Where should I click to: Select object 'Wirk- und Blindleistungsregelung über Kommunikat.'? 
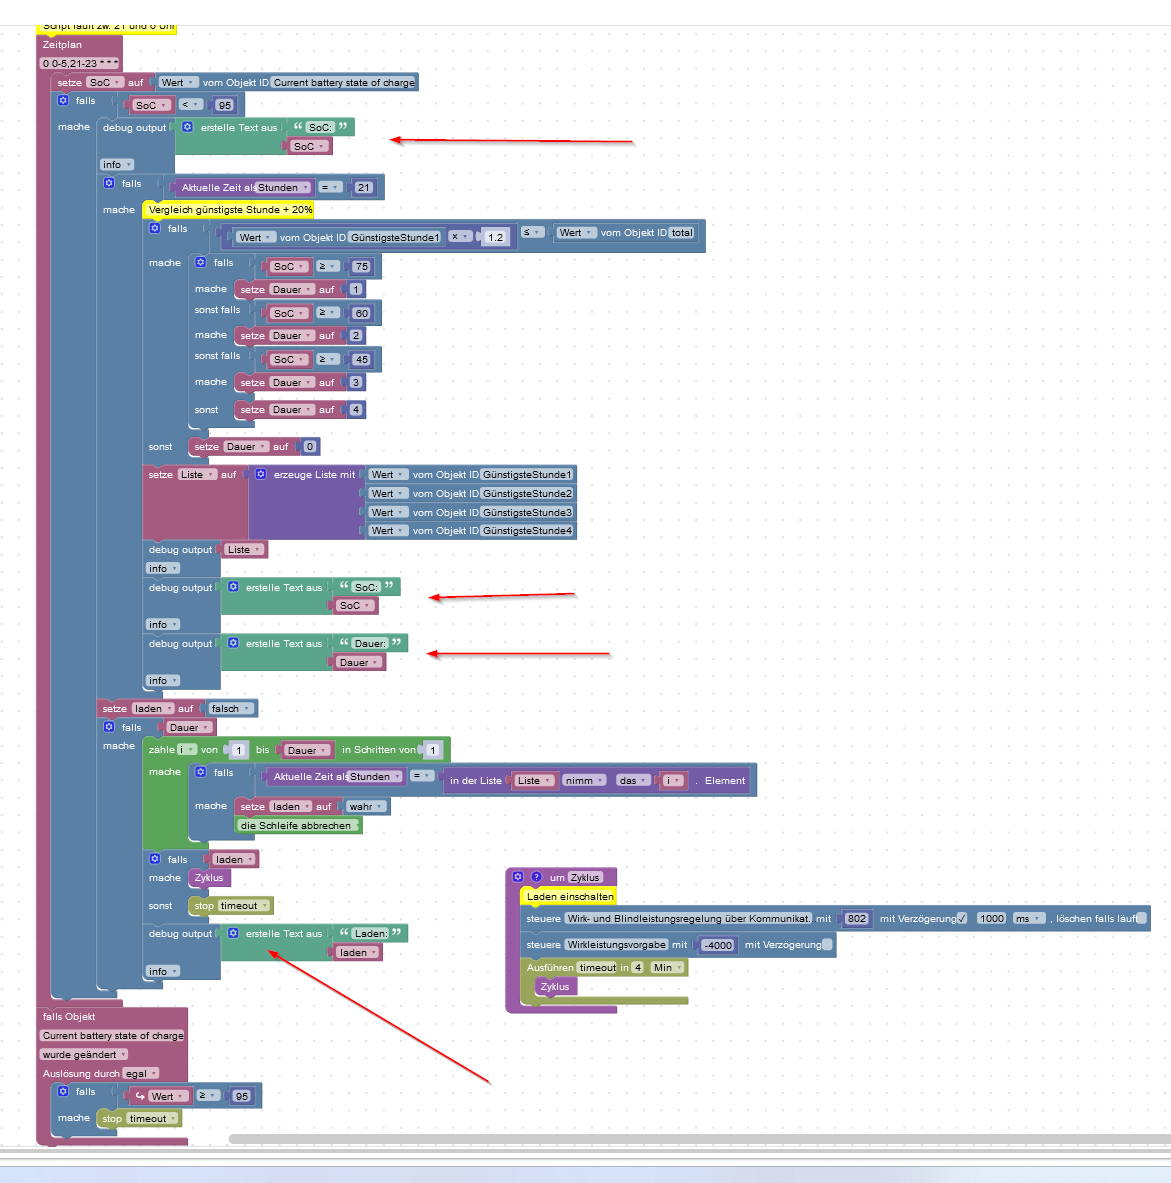click(x=688, y=919)
